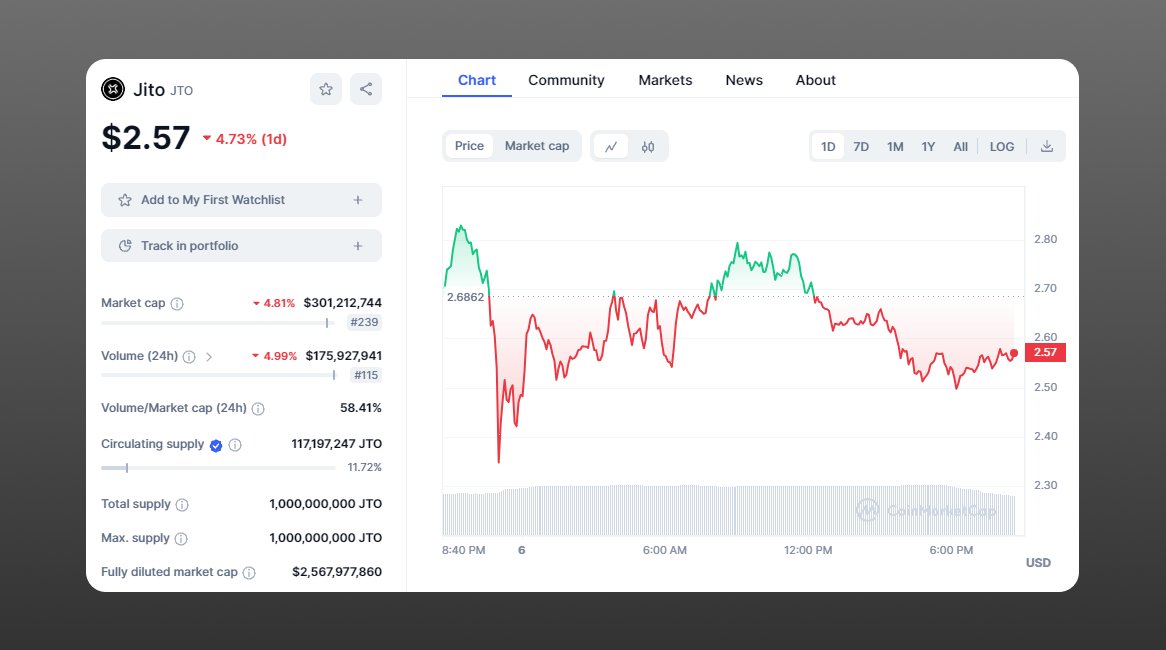Click Track in portfolio
The height and width of the screenshot is (650, 1166).
tap(240, 245)
